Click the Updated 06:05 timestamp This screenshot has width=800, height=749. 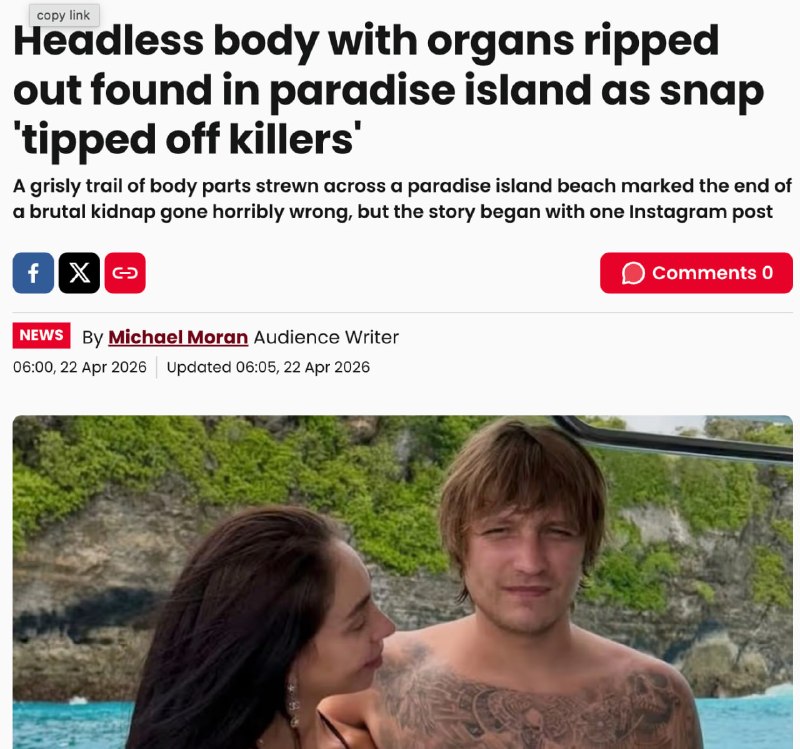tap(268, 367)
